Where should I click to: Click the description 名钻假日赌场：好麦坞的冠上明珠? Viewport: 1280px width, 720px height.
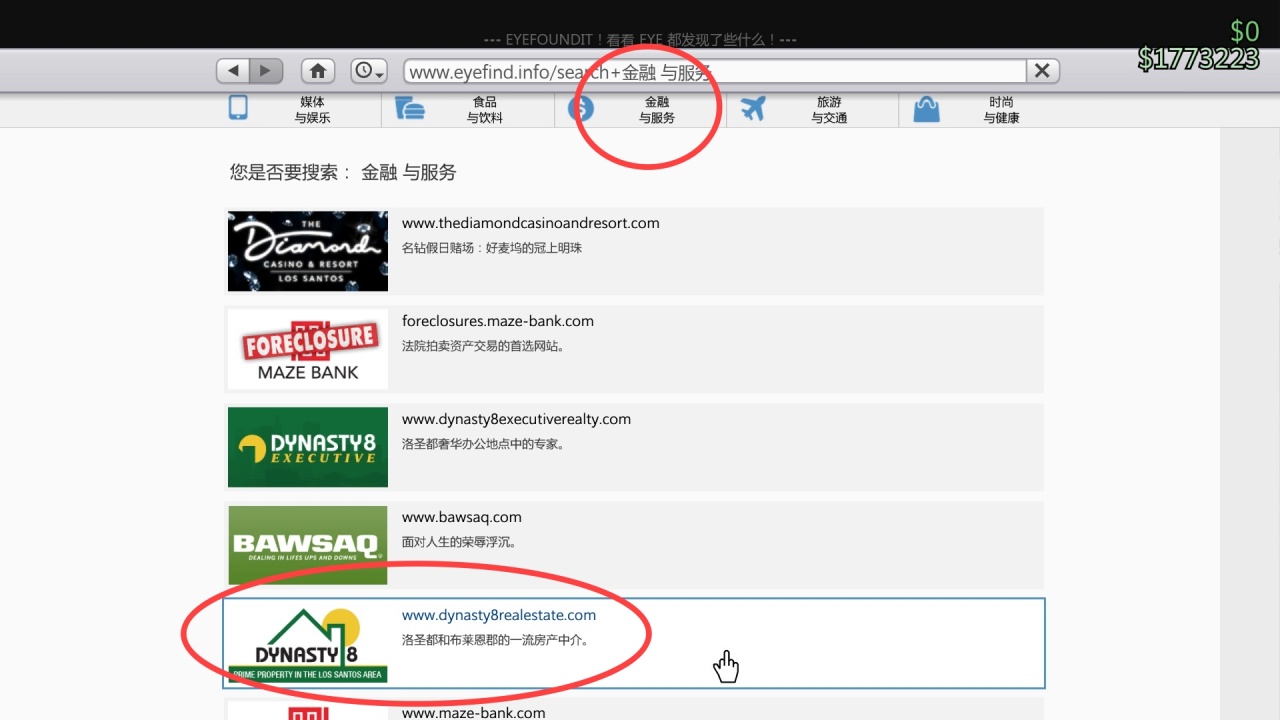pos(492,248)
